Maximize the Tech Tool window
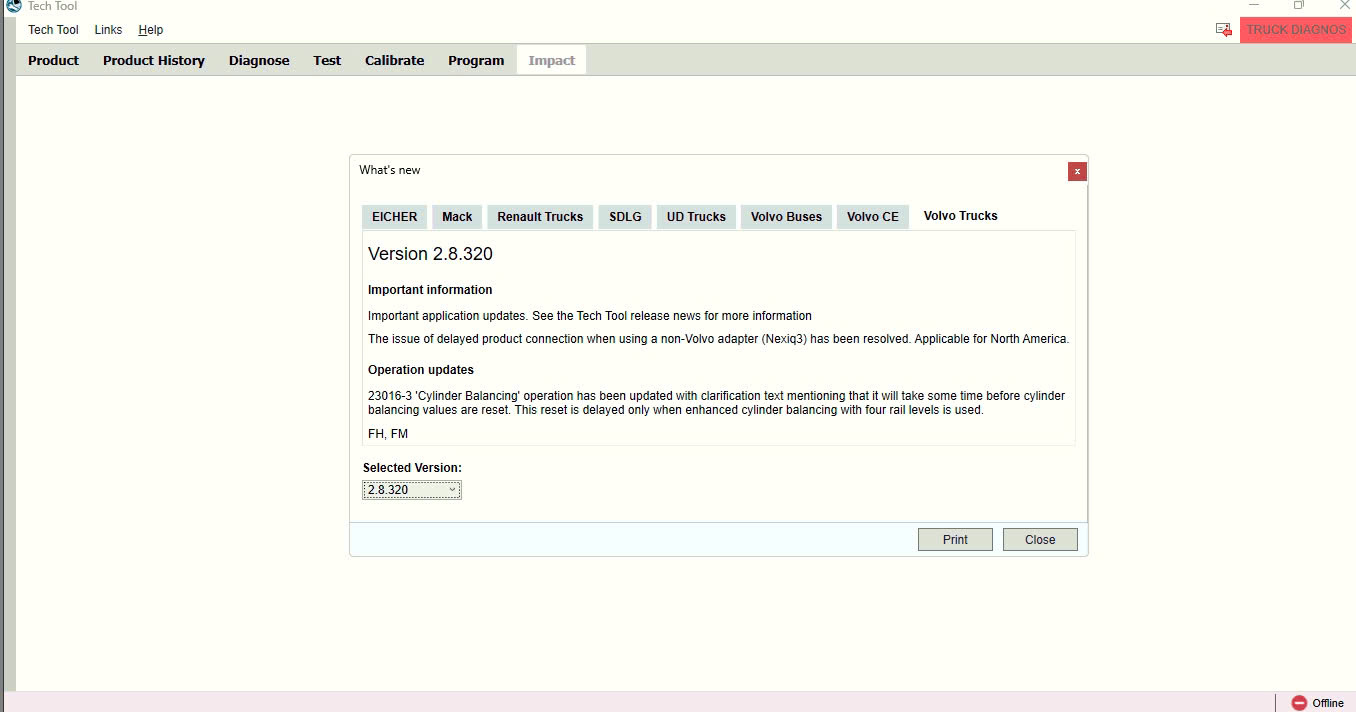The width and height of the screenshot is (1356, 712). [x=1299, y=5]
